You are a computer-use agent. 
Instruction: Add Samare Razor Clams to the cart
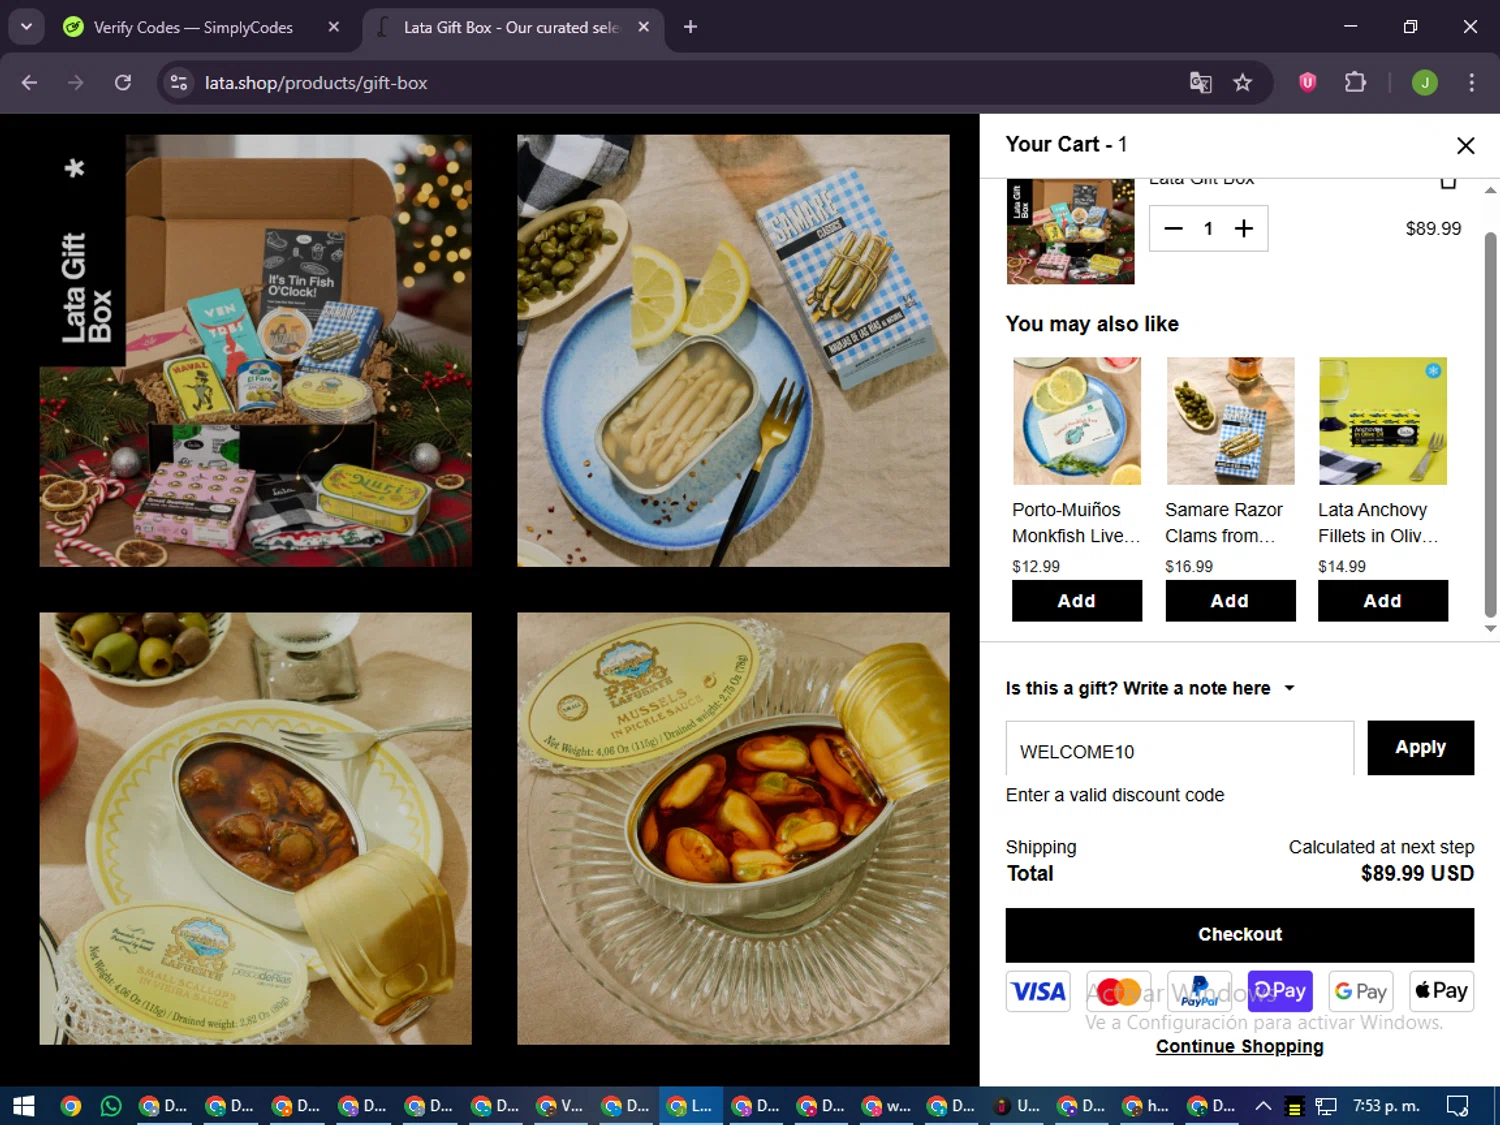coord(1230,601)
